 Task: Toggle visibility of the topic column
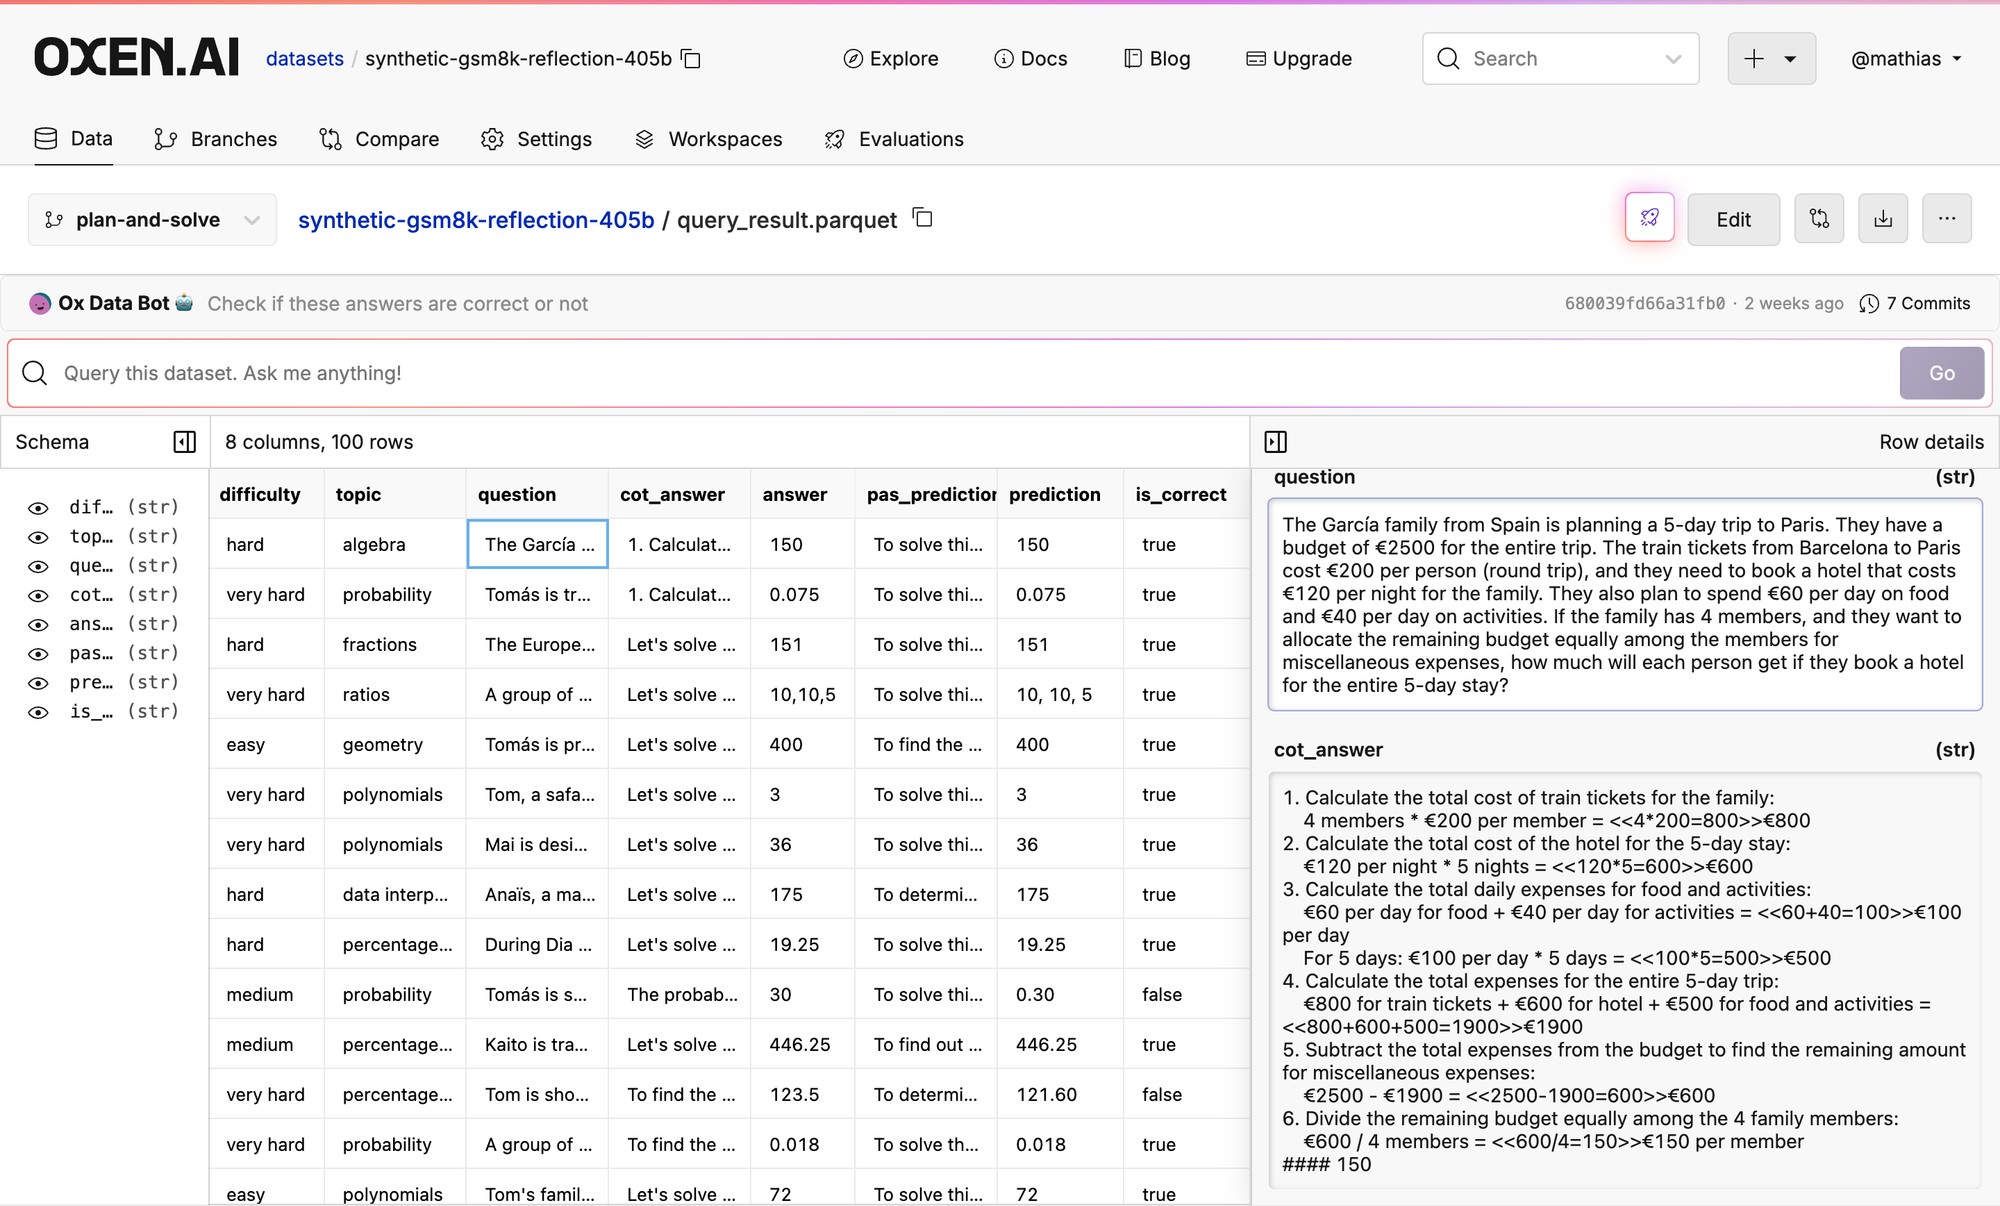(x=38, y=537)
